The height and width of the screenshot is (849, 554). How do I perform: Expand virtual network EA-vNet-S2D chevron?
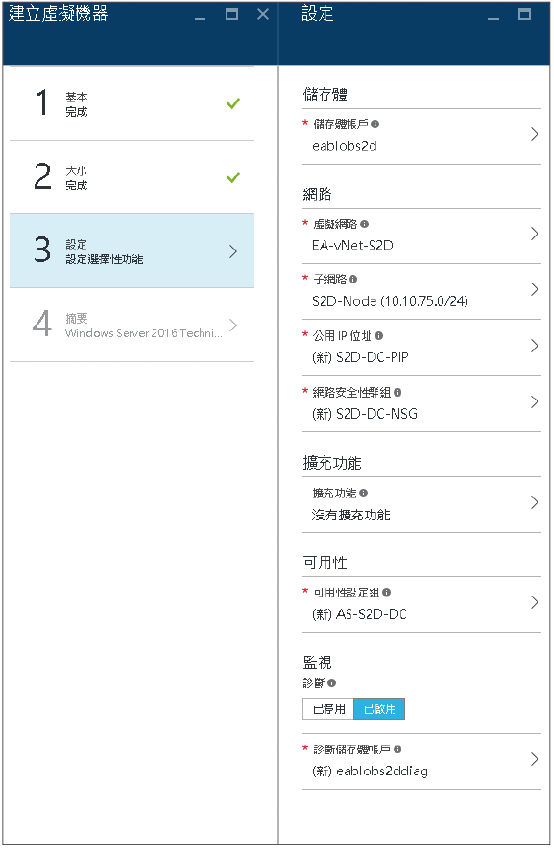coord(535,234)
